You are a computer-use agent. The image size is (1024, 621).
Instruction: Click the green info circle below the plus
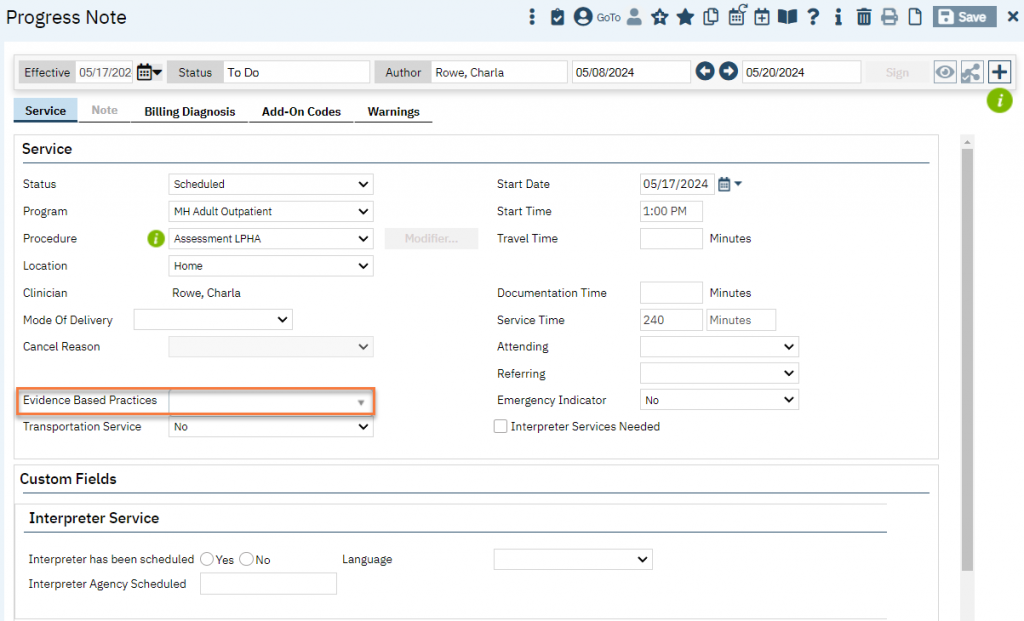pos(999,101)
